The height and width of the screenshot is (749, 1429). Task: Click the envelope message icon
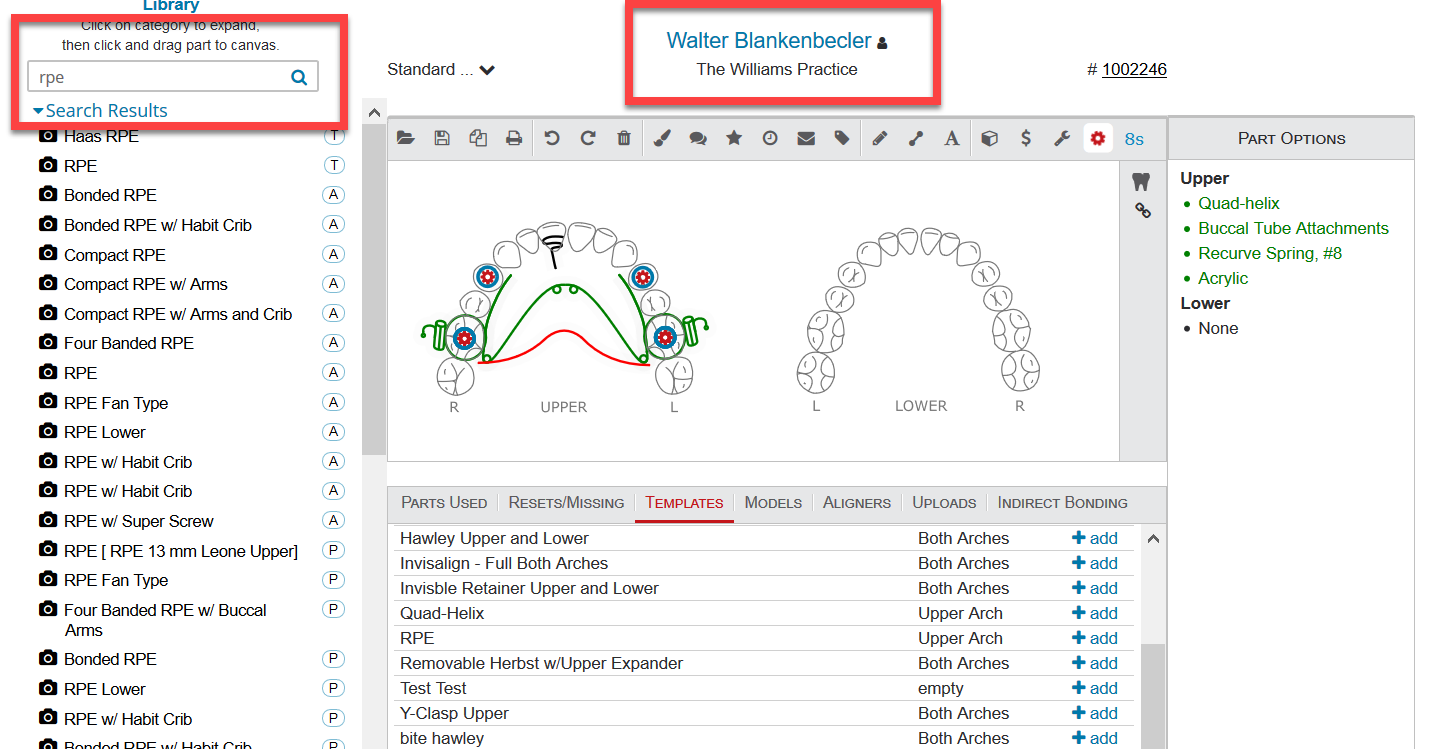(x=806, y=139)
